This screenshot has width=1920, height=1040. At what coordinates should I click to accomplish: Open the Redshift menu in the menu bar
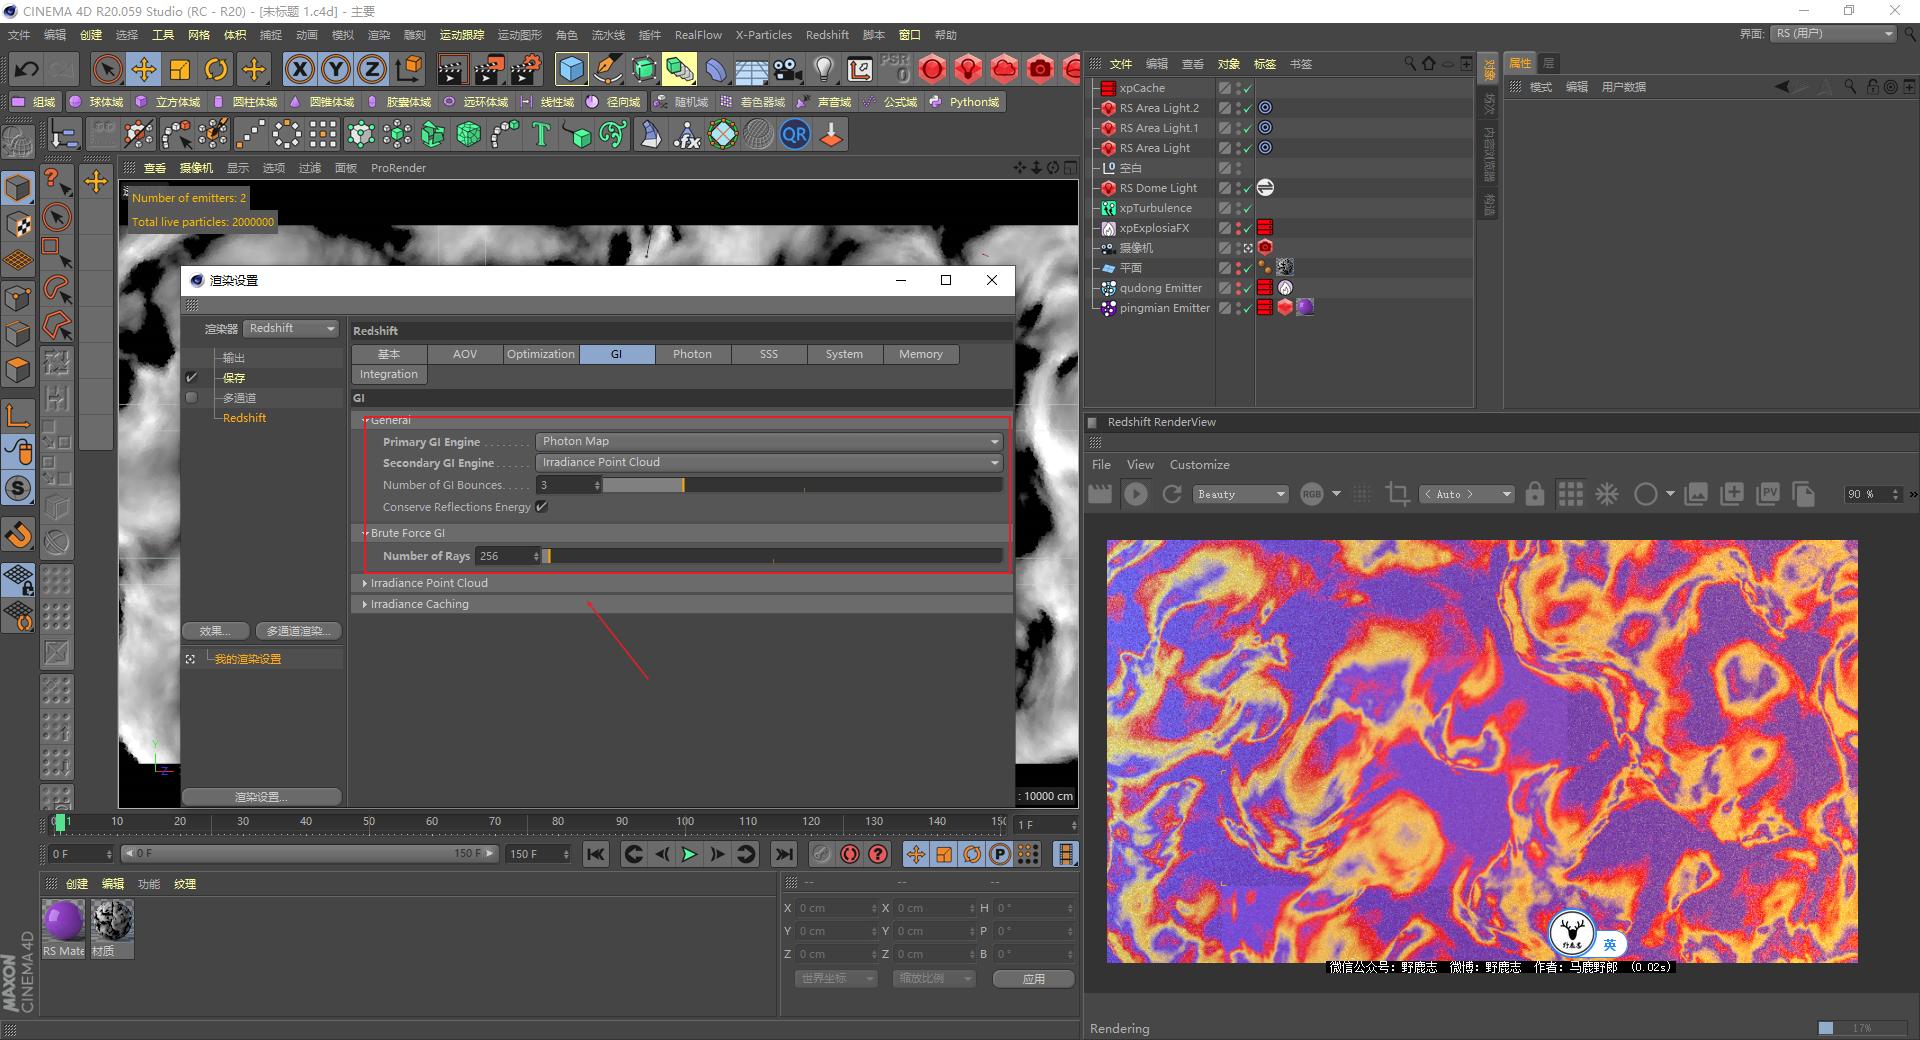pyautogui.click(x=827, y=34)
